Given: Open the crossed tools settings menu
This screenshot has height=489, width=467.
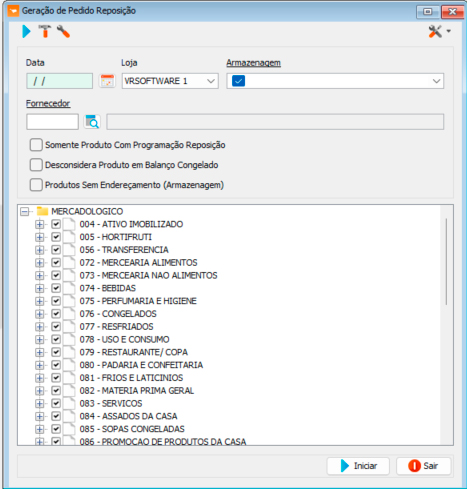Looking at the screenshot, I should click(439, 32).
